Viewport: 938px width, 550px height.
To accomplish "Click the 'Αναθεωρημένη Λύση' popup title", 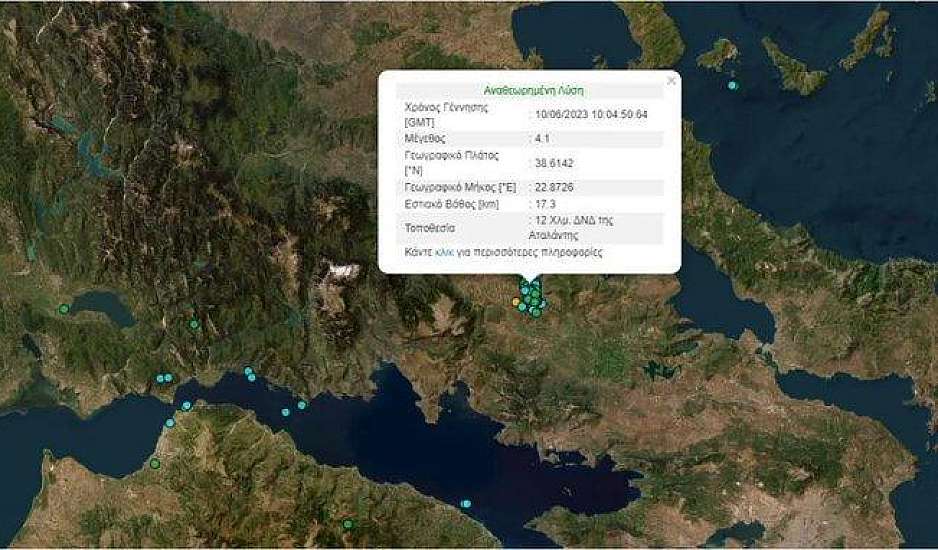I will (530, 90).
